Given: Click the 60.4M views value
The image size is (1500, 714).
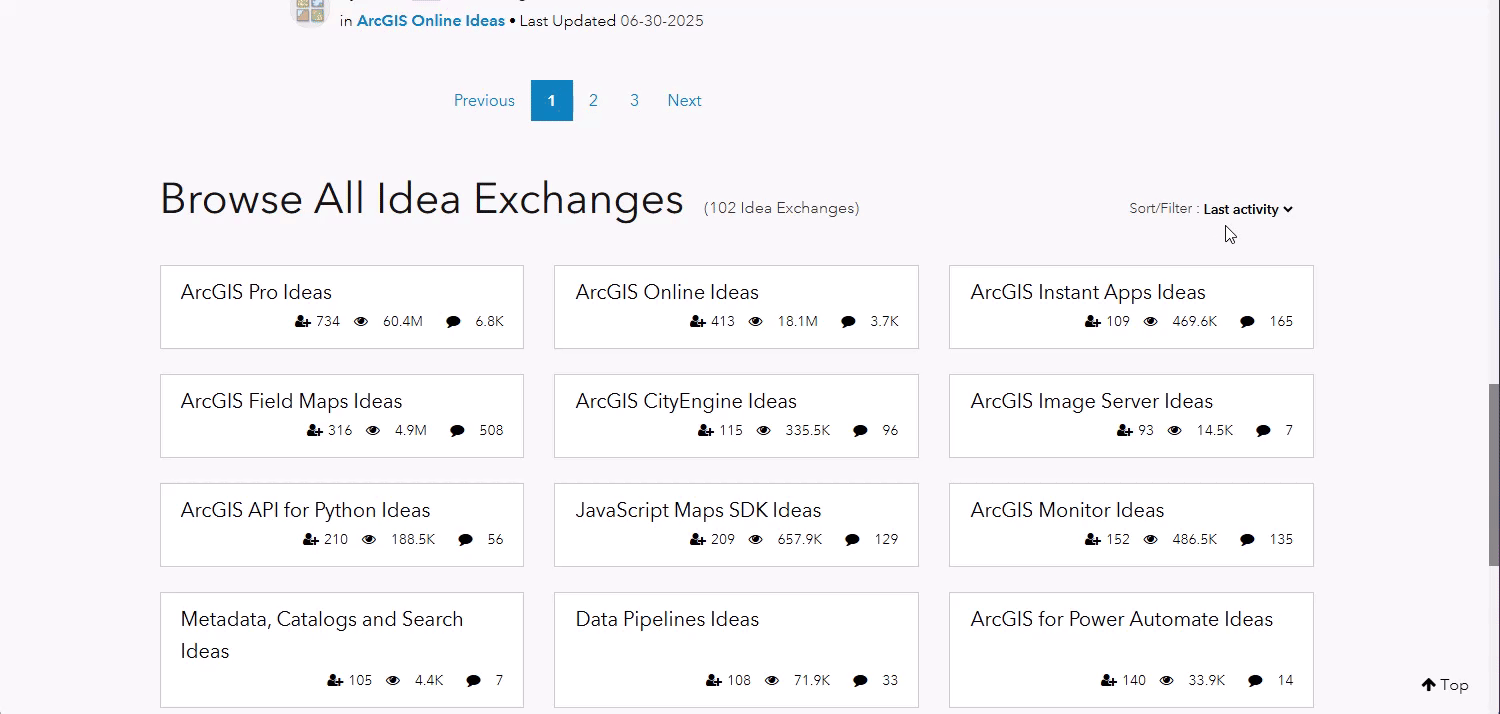Looking at the screenshot, I should (x=403, y=322).
